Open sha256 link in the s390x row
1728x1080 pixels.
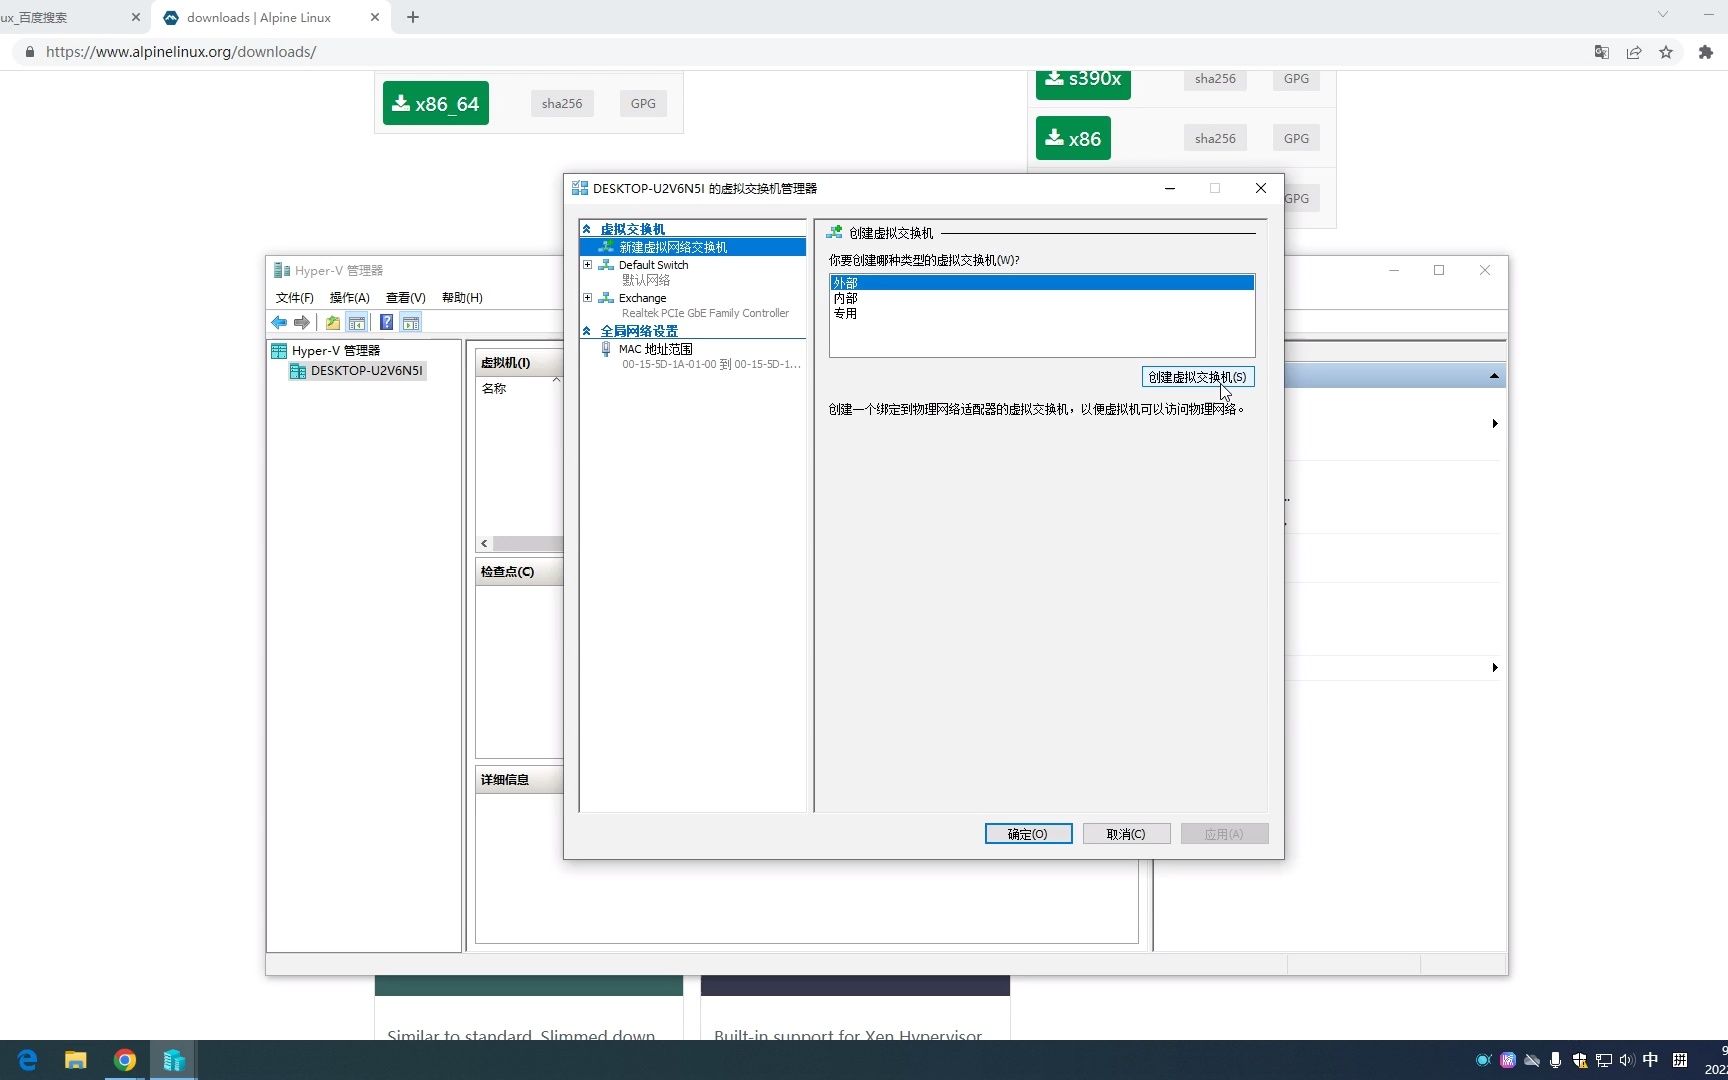(1215, 79)
